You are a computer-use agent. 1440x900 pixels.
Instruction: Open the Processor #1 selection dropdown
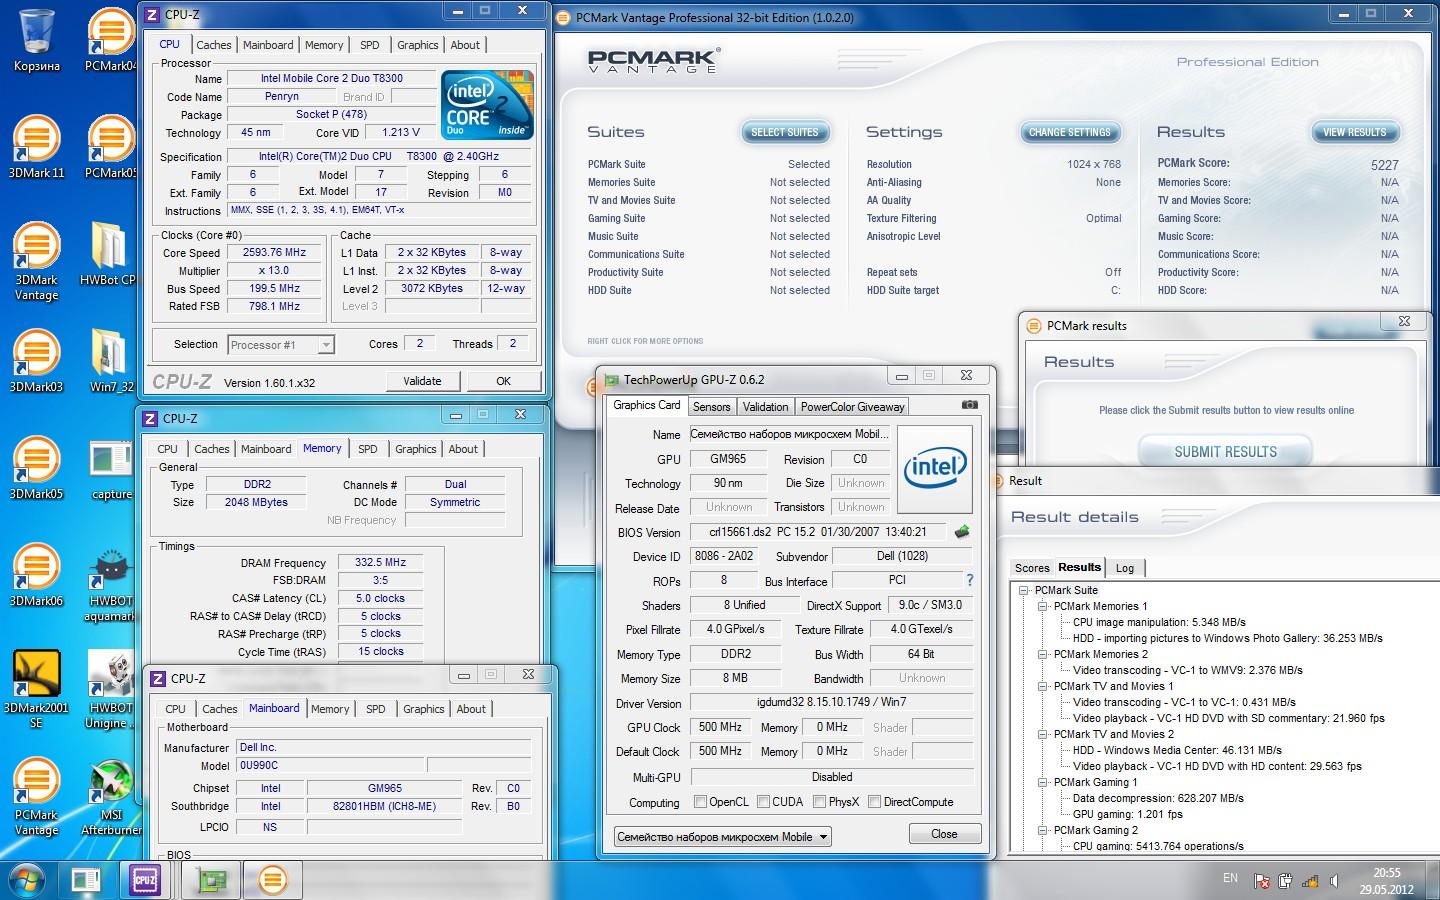[281, 344]
